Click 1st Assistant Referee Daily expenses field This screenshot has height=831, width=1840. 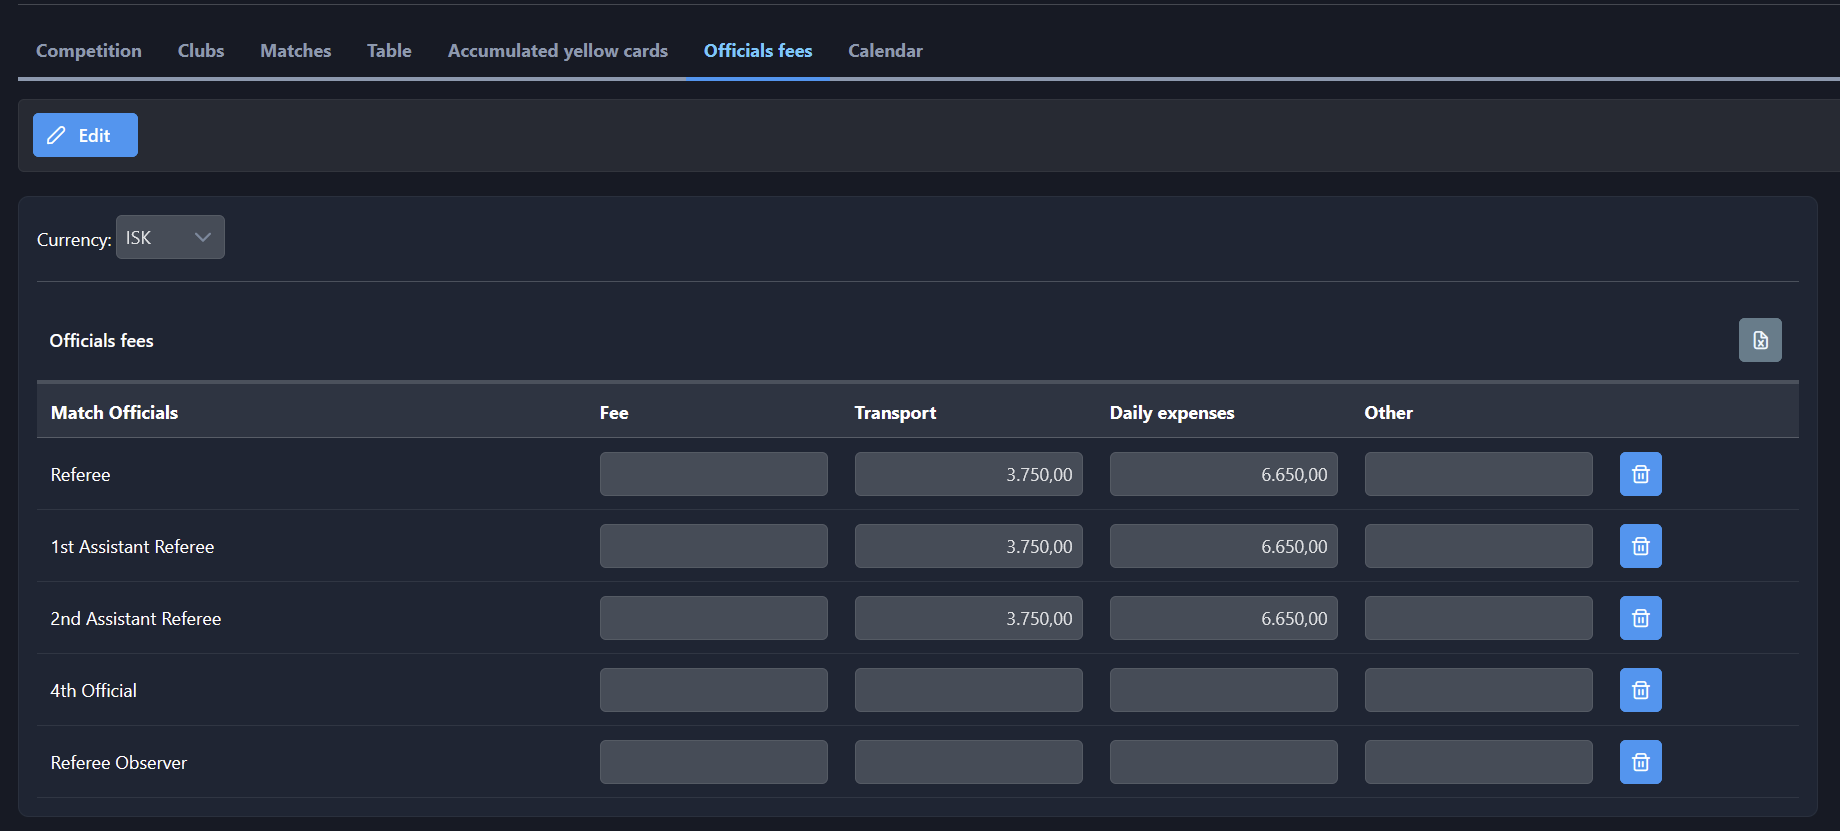coord(1223,546)
